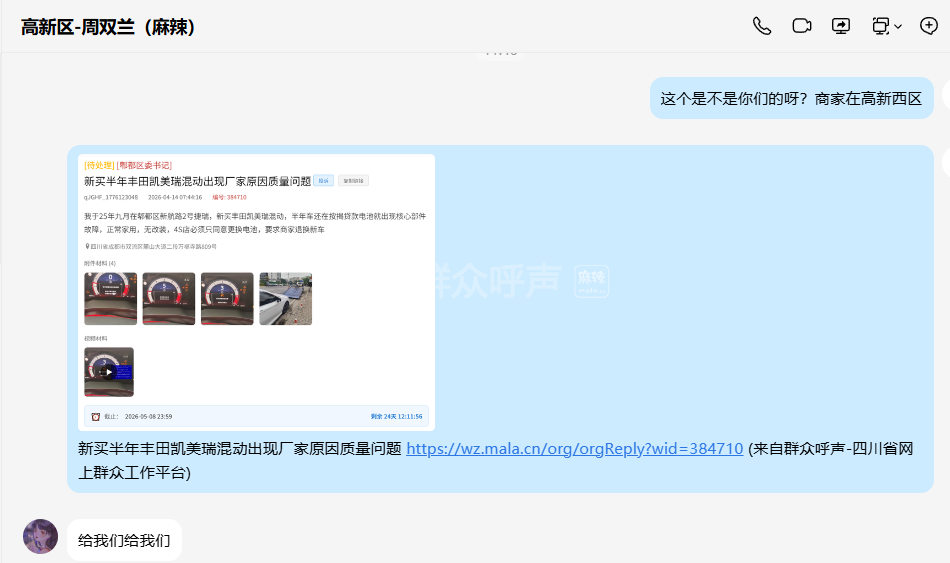This screenshot has width=950, height=563.
Task: Open the white car tow truck photo
Action: (285, 299)
